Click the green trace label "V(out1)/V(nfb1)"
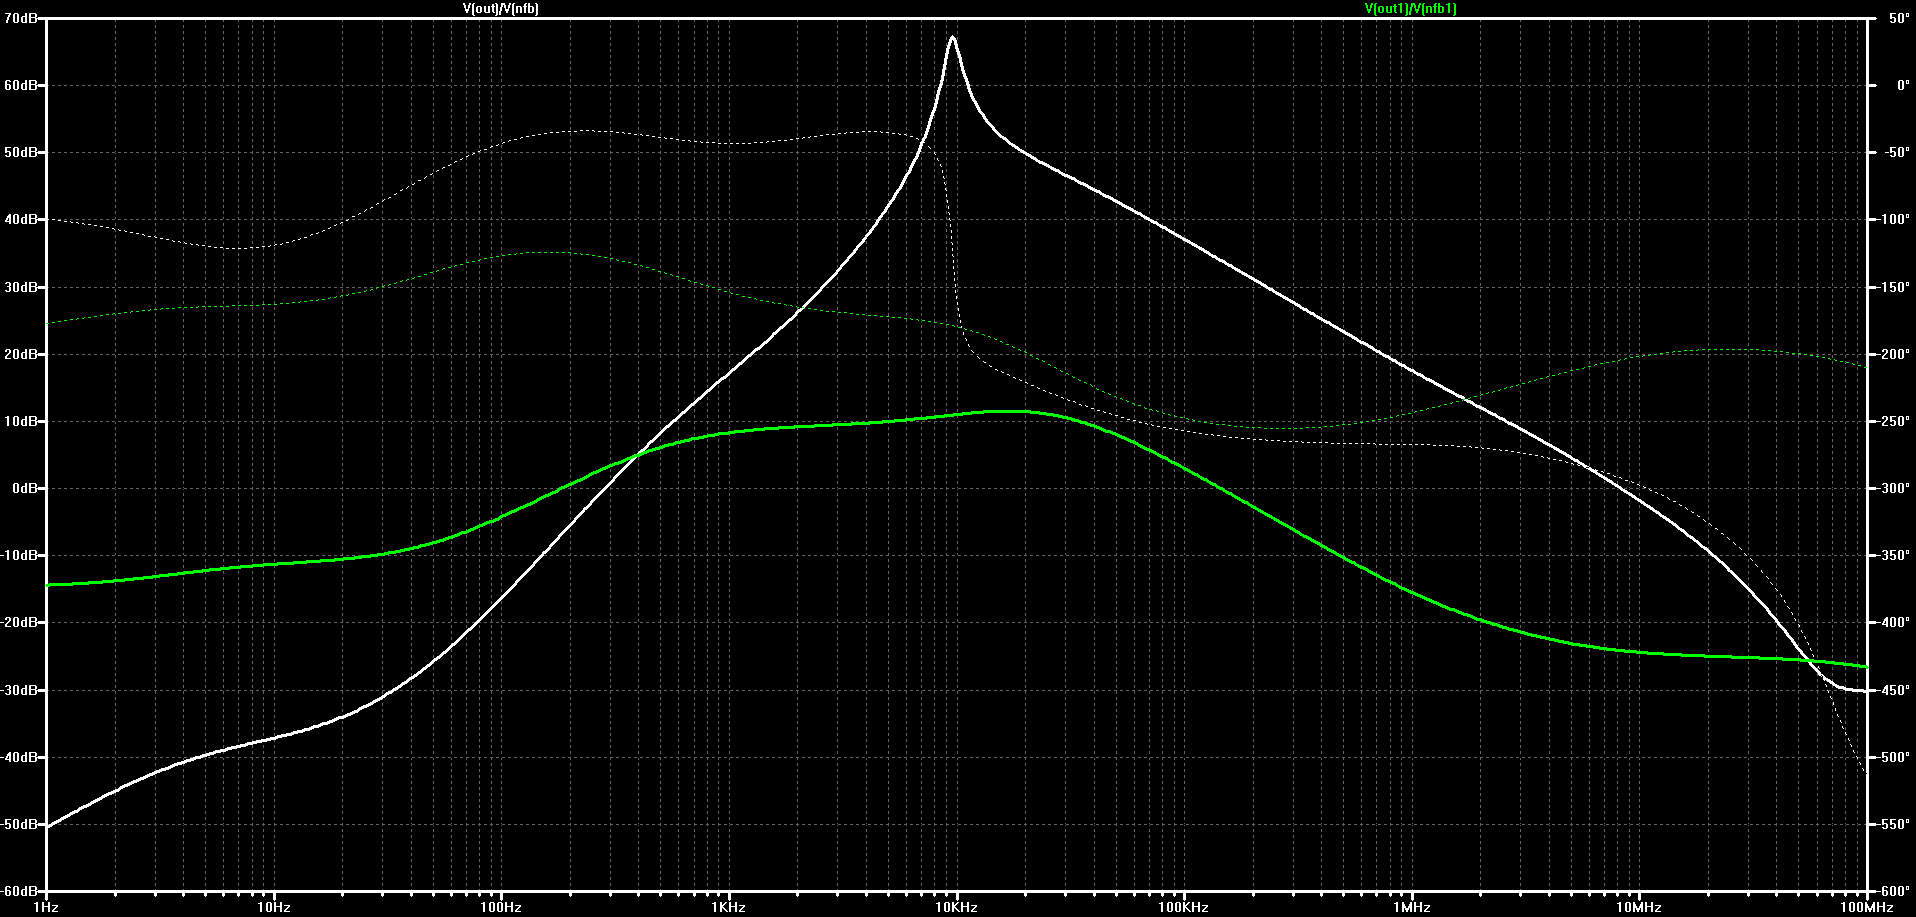The image size is (1916, 917). click(x=1411, y=9)
